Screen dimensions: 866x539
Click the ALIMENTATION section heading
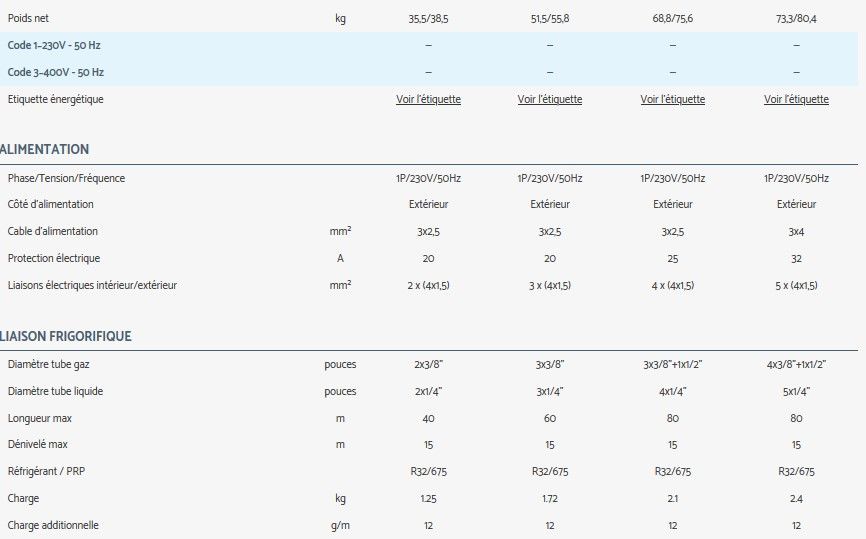click(x=45, y=149)
